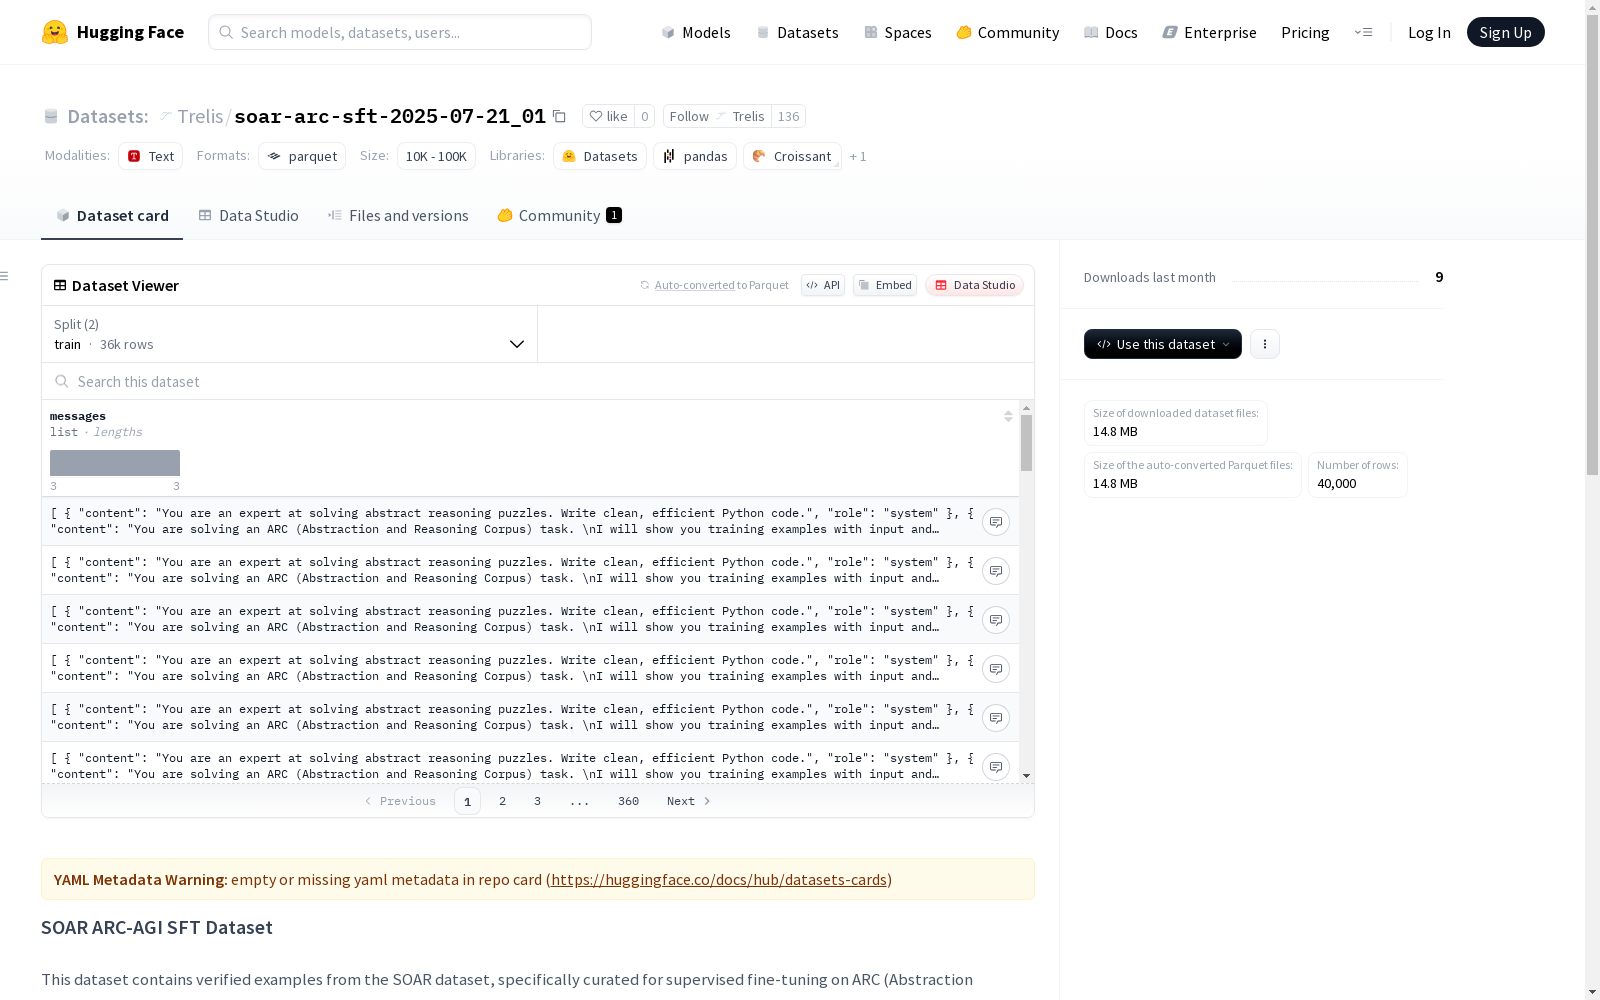Click the heart like button
Viewport: 1600px width, 1000px height.
coord(608,116)
